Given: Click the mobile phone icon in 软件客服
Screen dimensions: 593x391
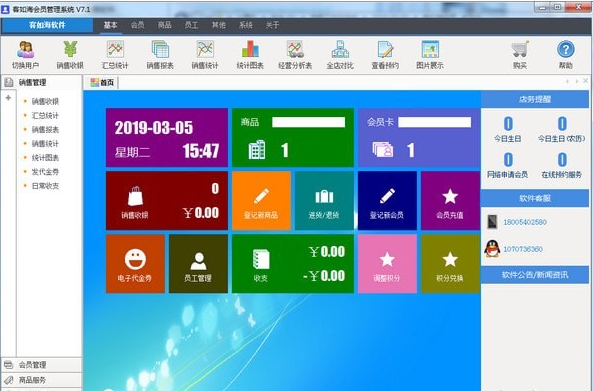Looking at the screenshot, I should tap(492, 222).
